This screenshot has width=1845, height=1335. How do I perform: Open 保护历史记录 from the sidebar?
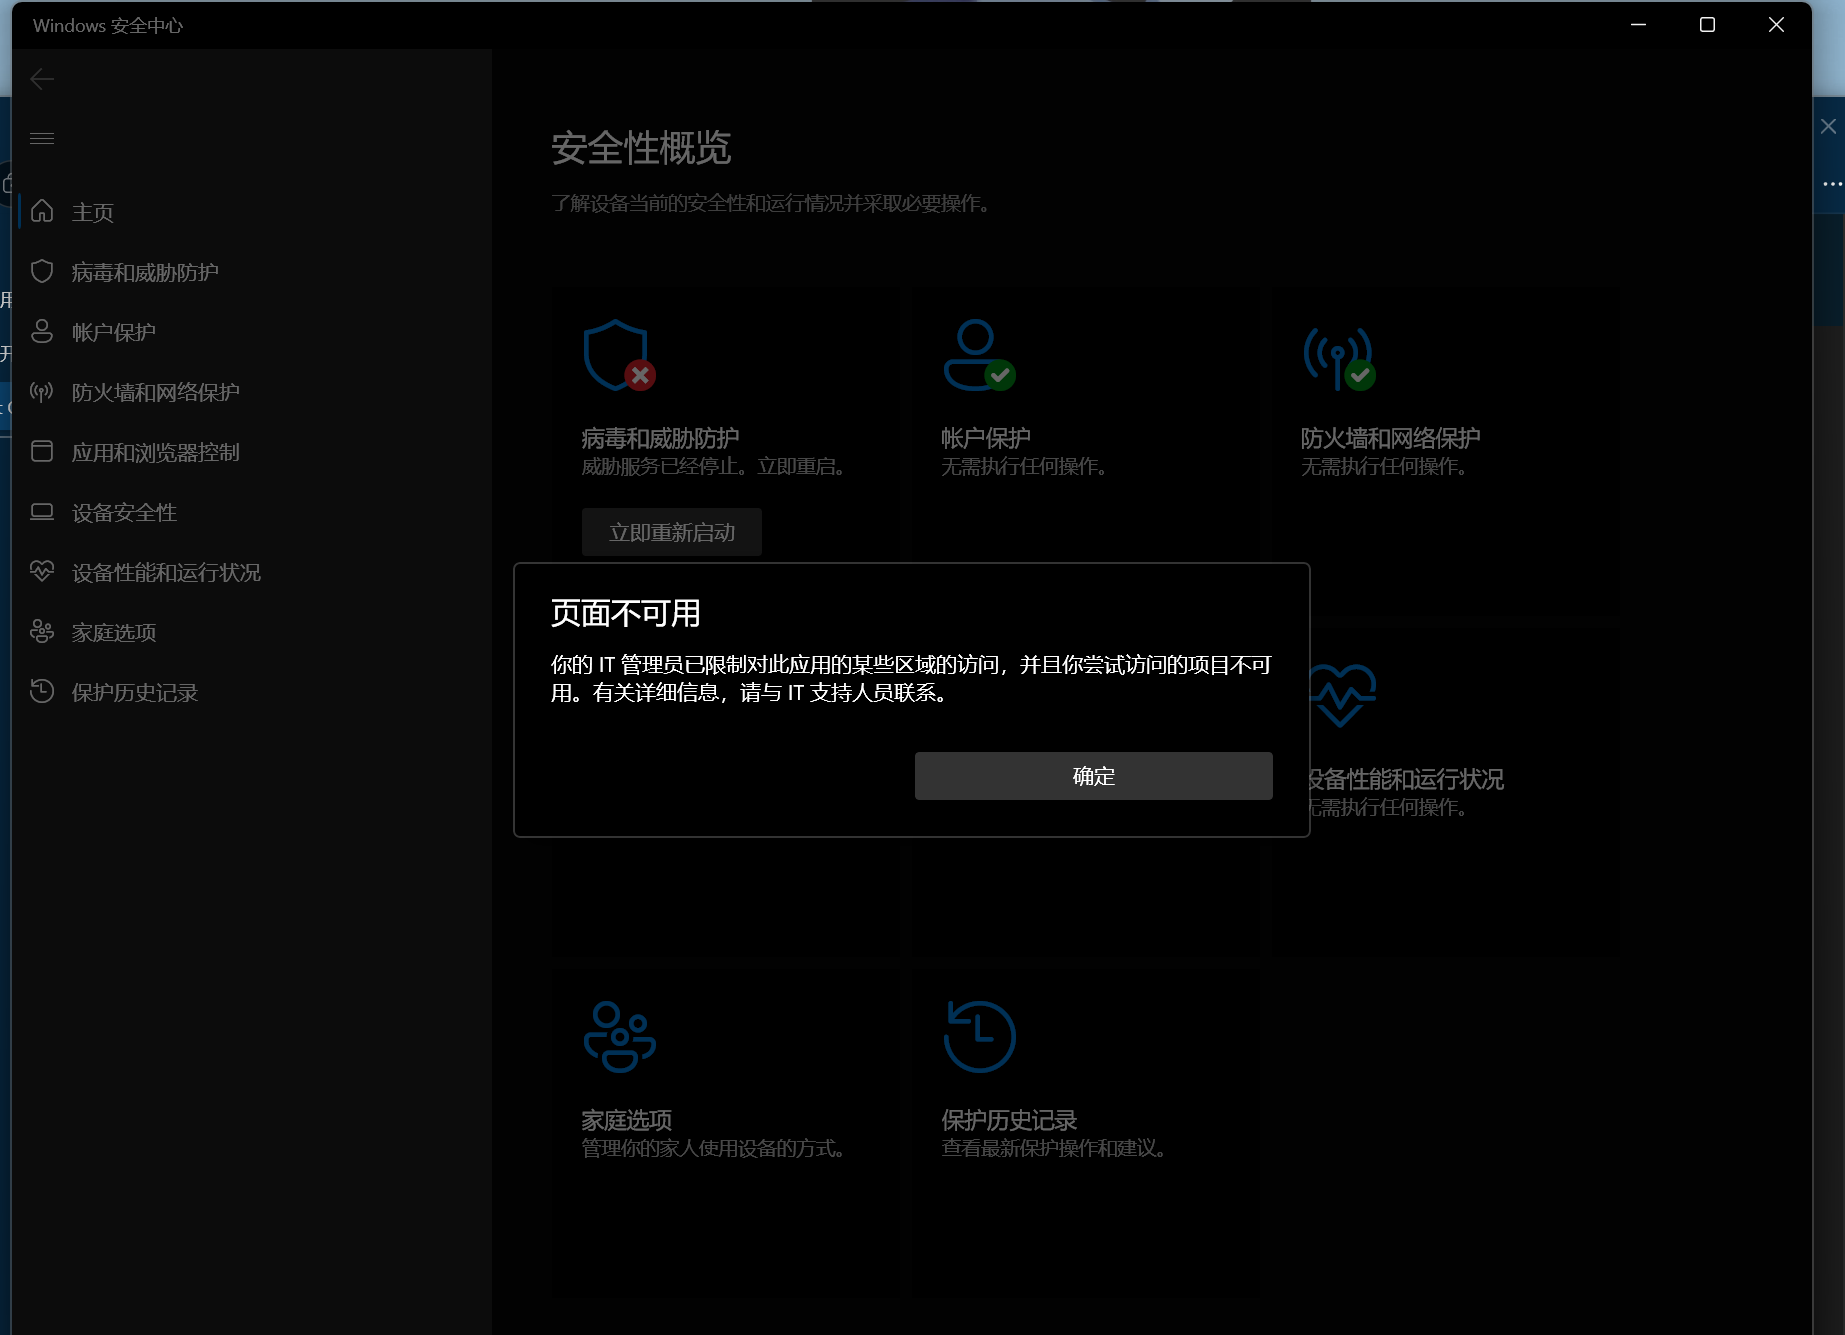(254, 692)
